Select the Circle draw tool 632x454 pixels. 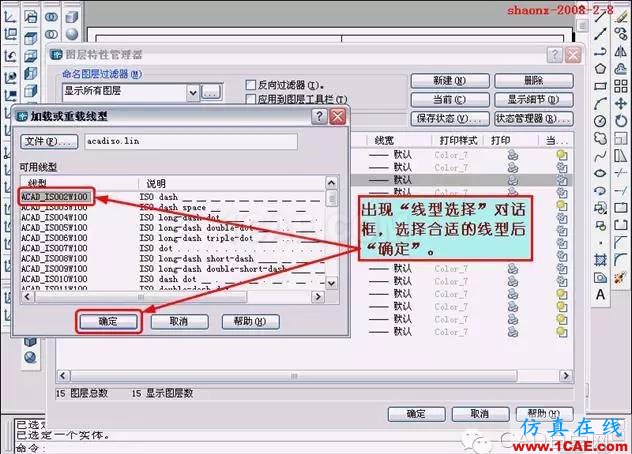click(x=600, y=121)
